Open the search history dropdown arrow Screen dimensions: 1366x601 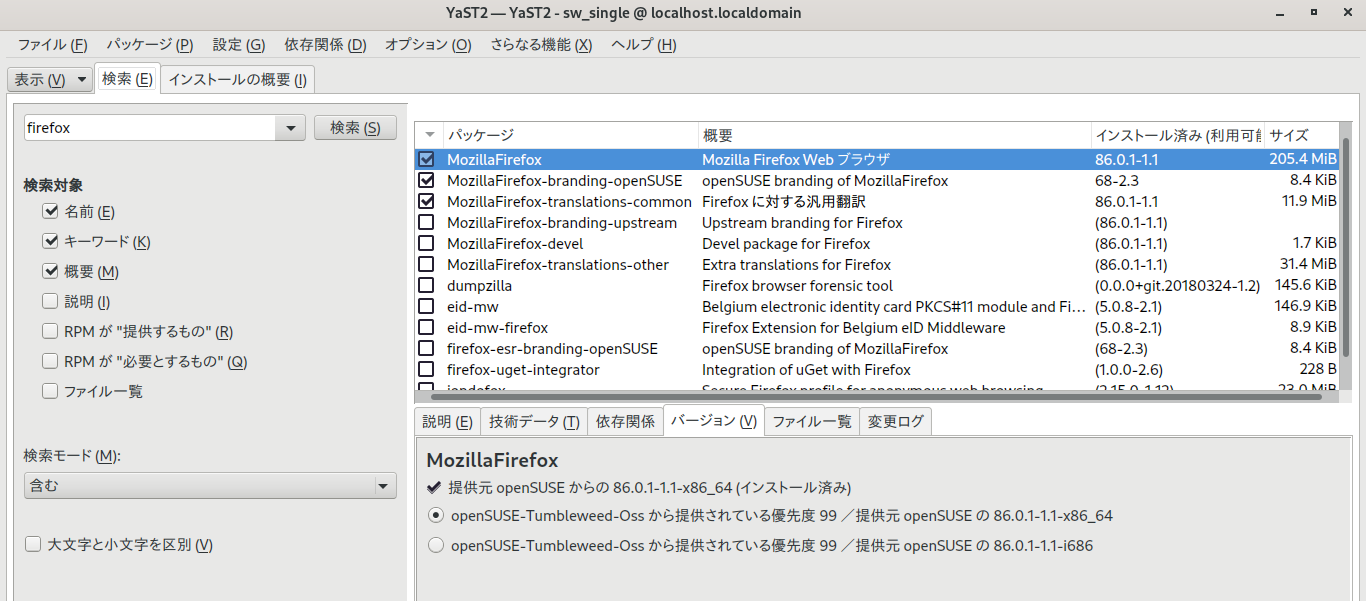pyautogui.click(x=291, y=128)
